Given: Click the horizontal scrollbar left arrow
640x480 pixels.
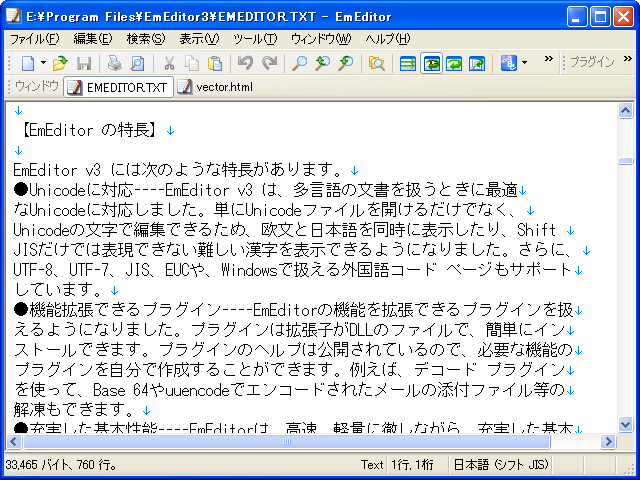Looking at the screenshot, I should coord(13,441).
